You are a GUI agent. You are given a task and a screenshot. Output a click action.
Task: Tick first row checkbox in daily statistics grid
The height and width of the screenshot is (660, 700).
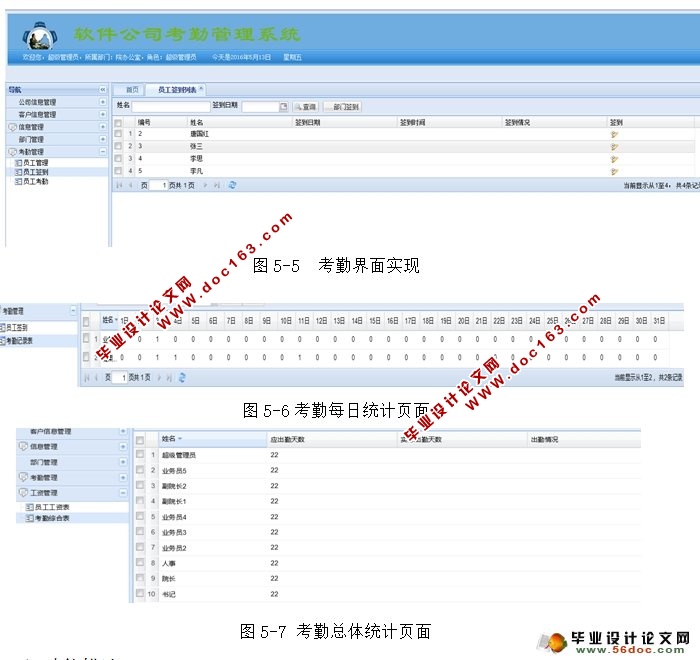coord(86,338)
